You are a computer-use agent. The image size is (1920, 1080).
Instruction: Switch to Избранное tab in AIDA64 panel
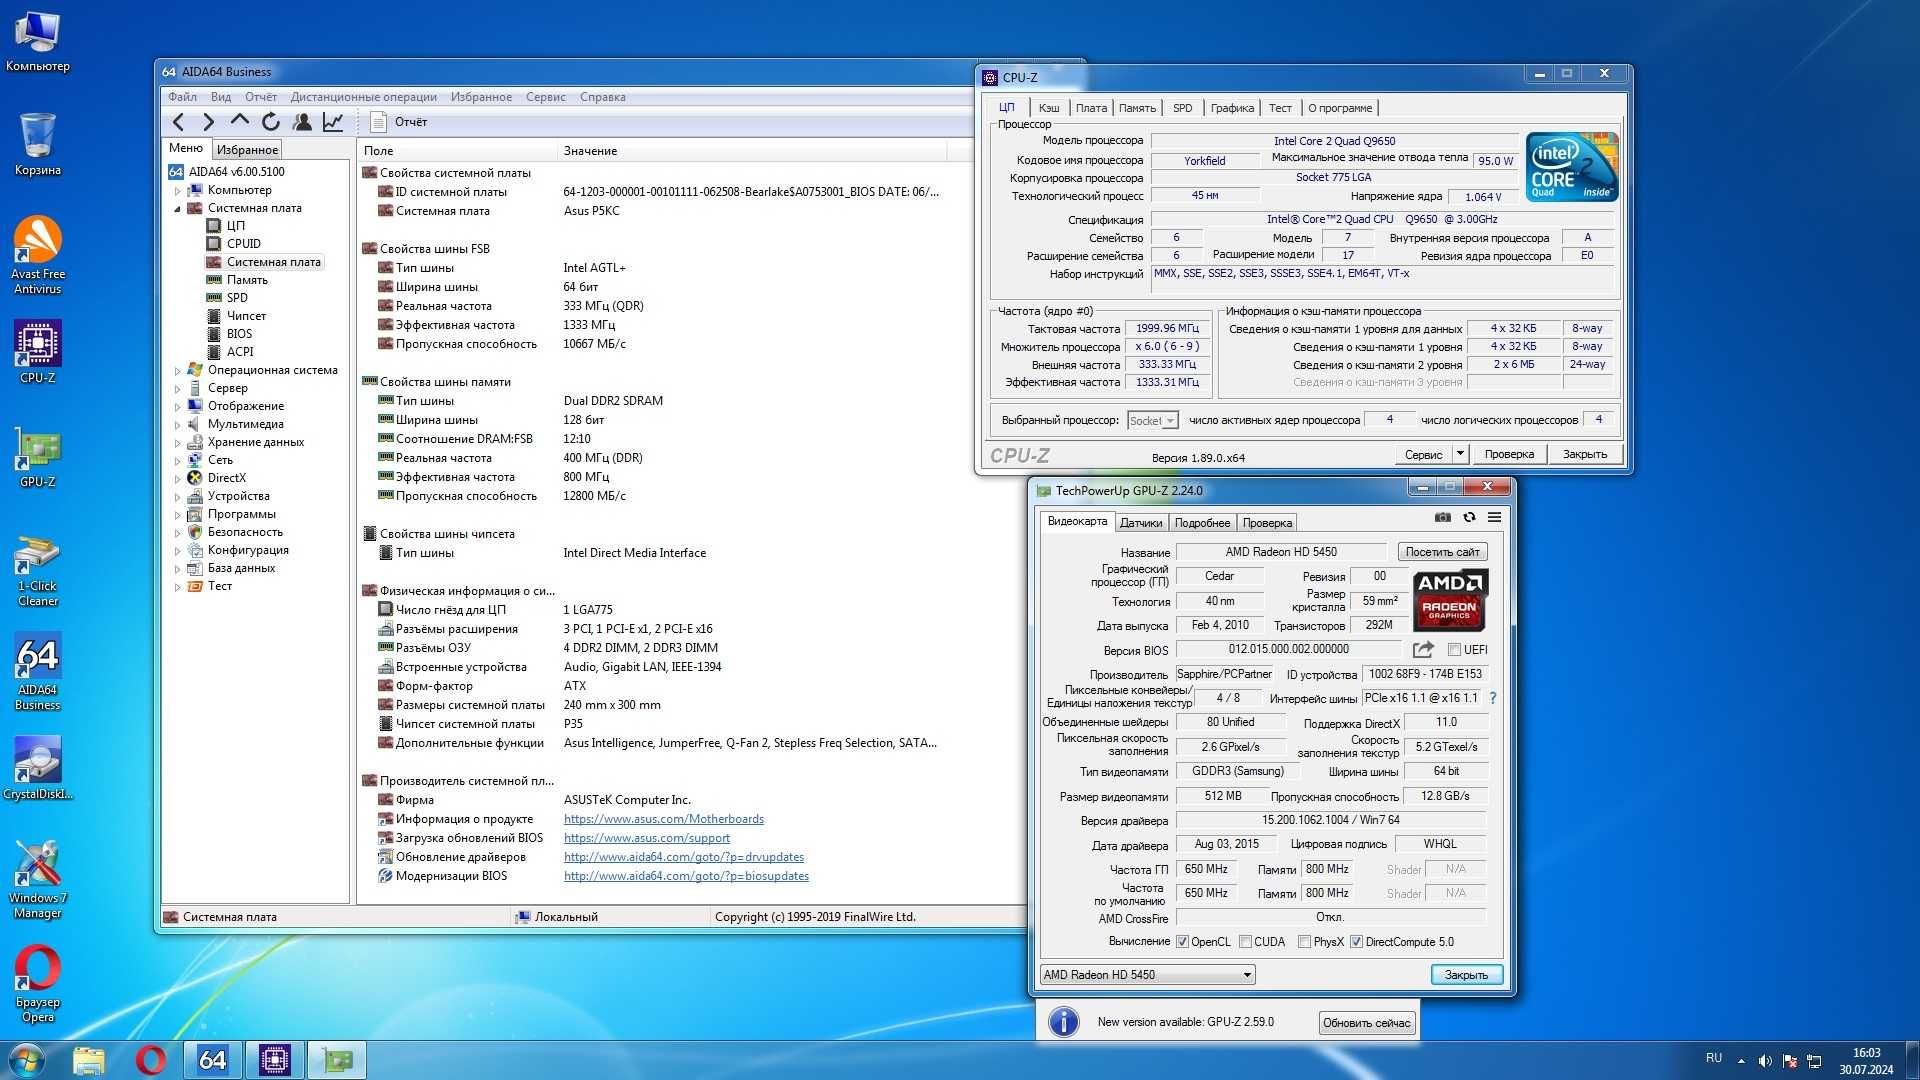247,150
